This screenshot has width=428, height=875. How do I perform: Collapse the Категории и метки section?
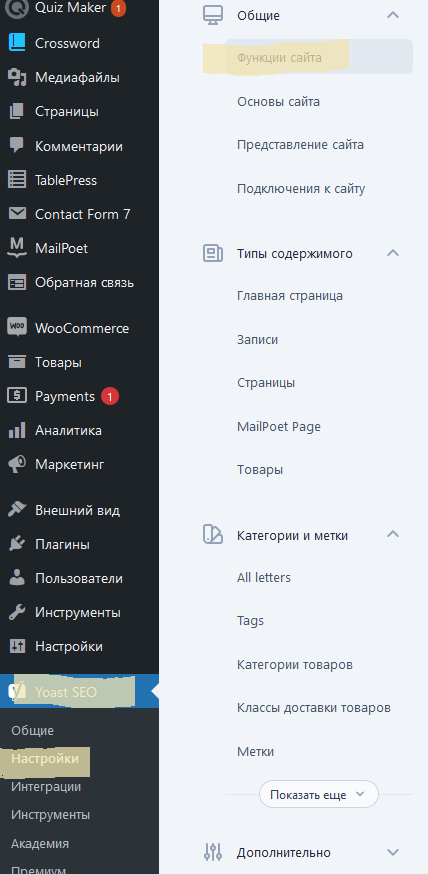pyautogui.click(x=393, y=535)
